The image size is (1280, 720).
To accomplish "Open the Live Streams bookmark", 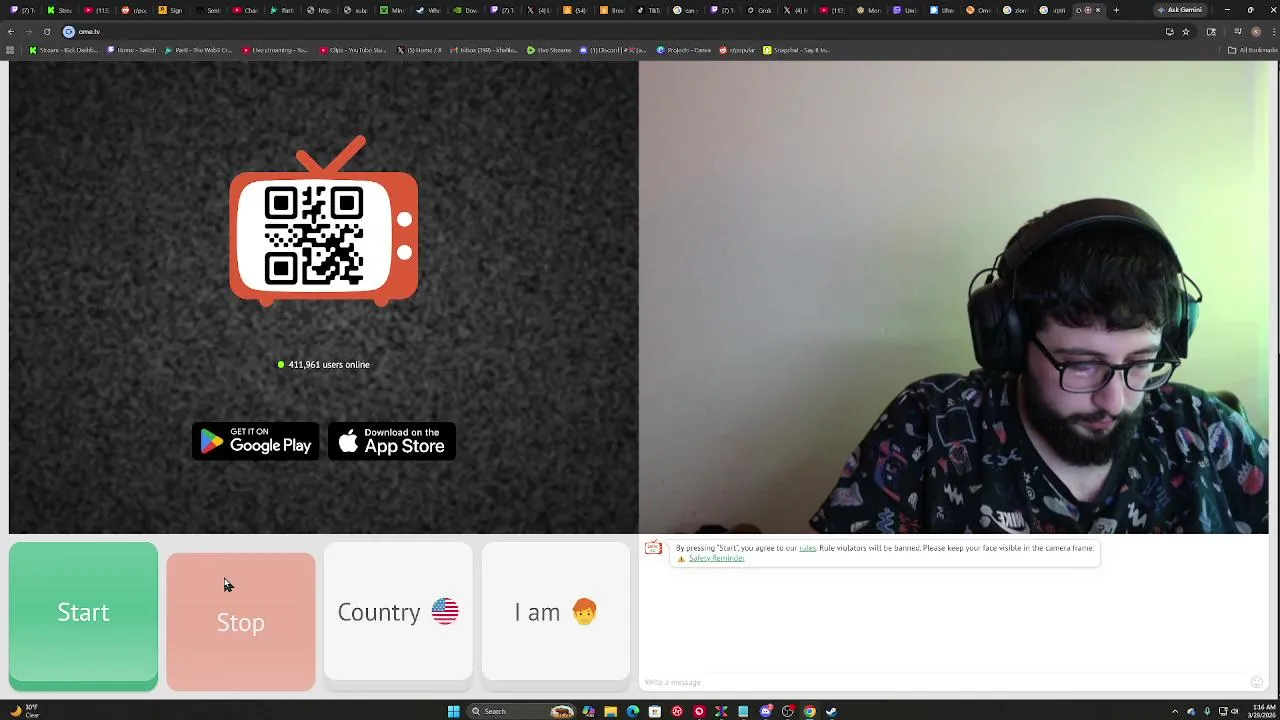I will (549, 50).
